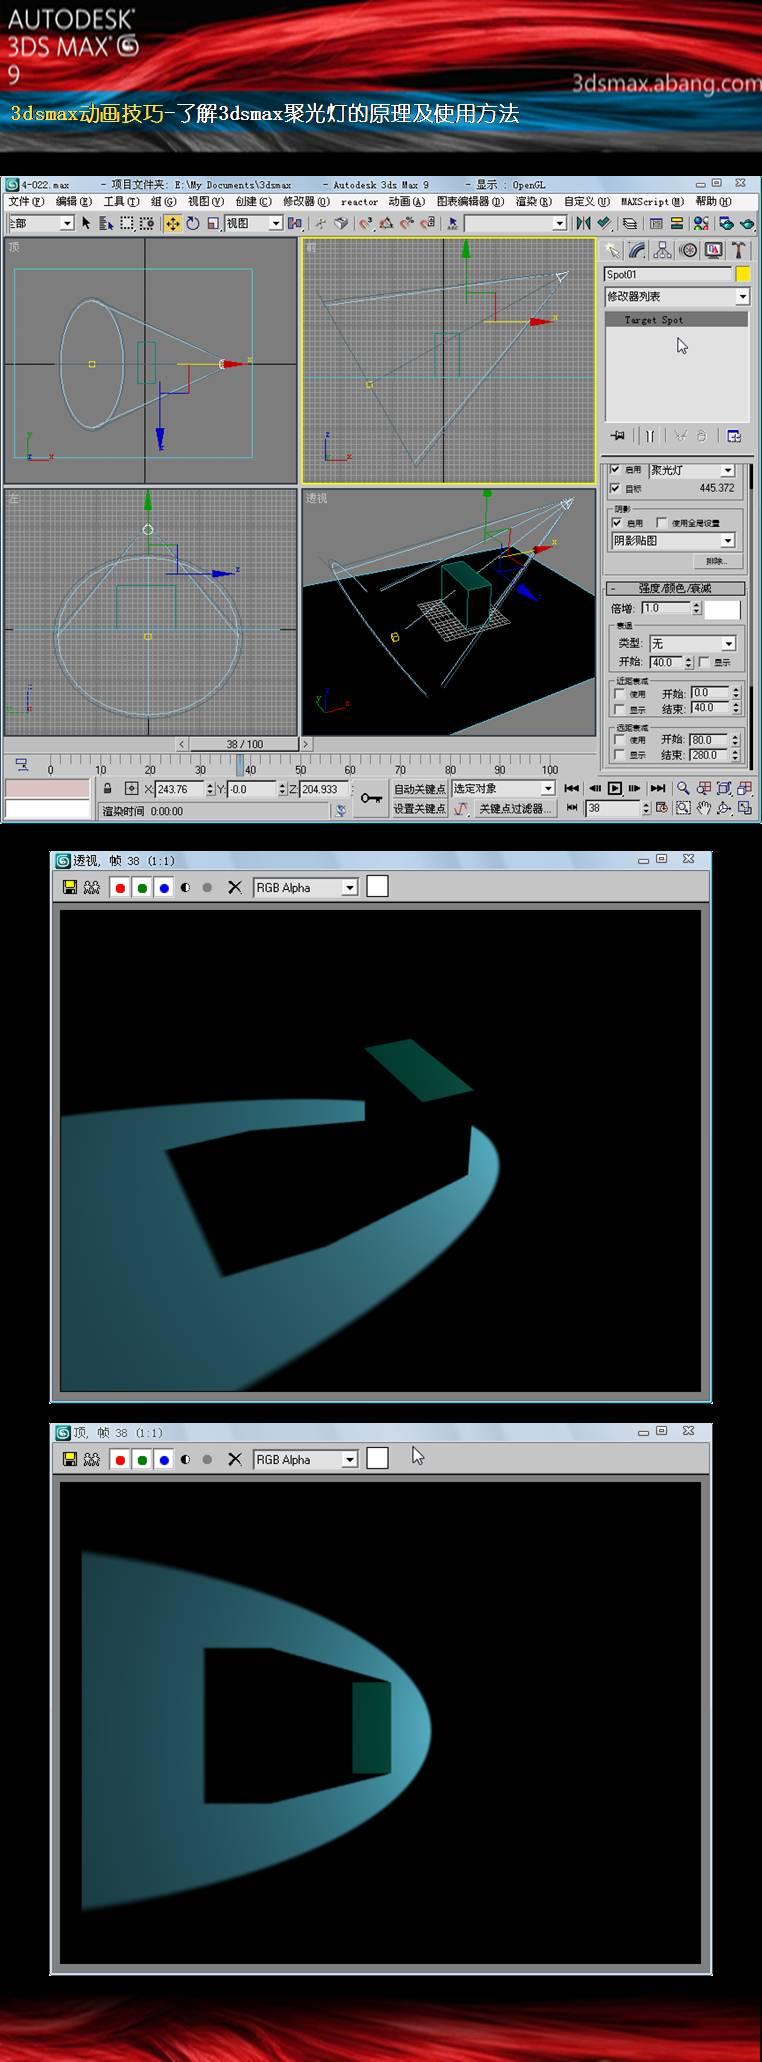Save image in perspective render window
The image size is (762, 2062).
click(x=70, y=887)
